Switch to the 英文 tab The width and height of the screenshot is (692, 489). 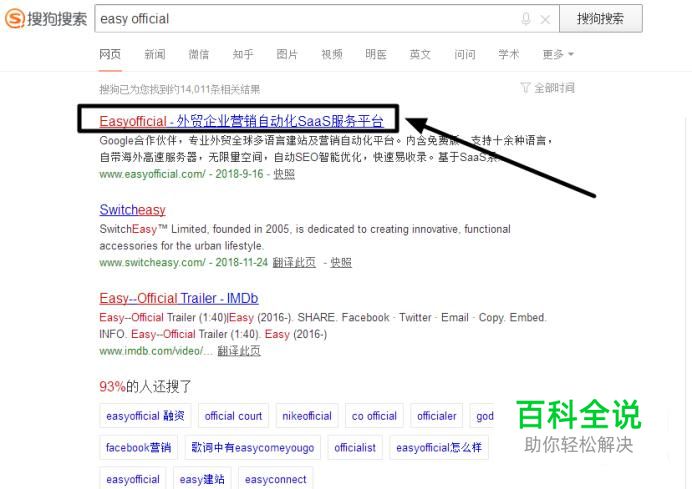tap(420, 54)
